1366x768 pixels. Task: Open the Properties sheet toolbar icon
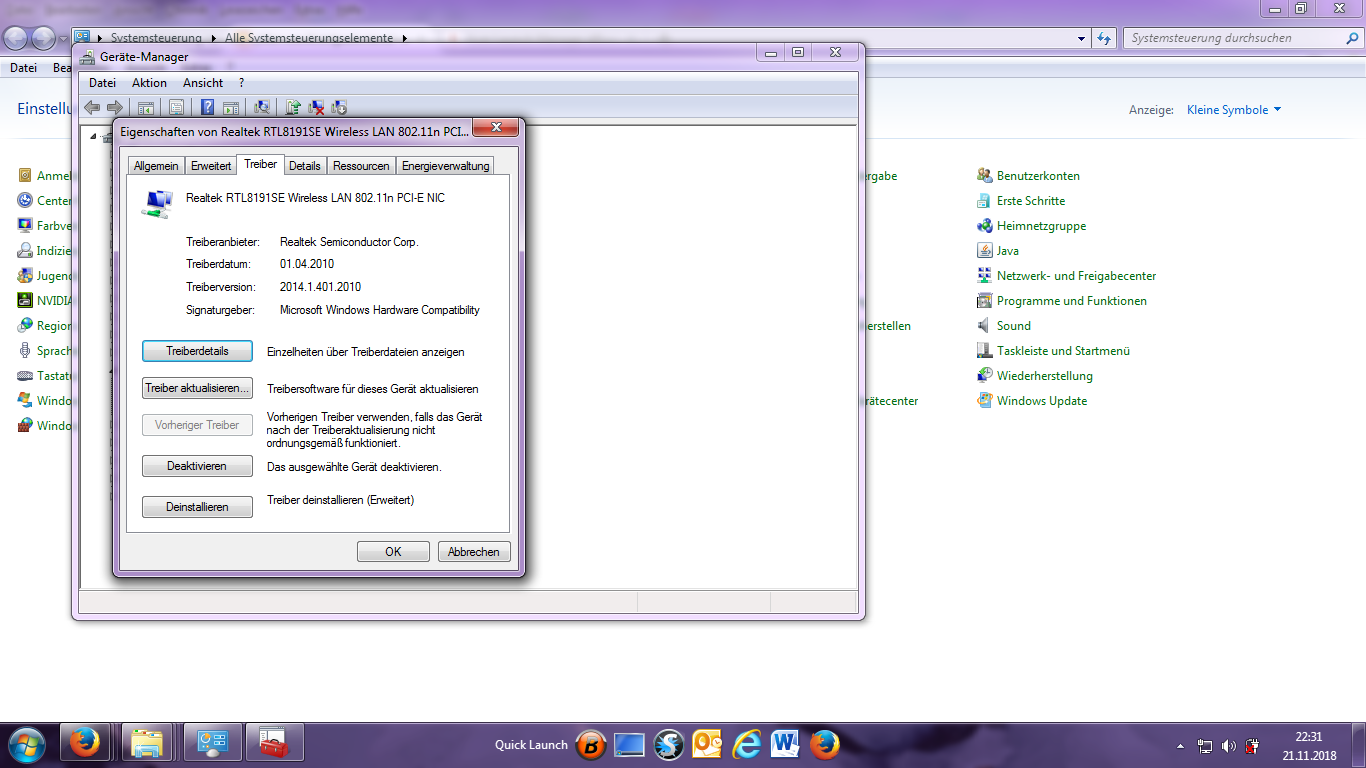pyautogui.click(x=177, y=107)
